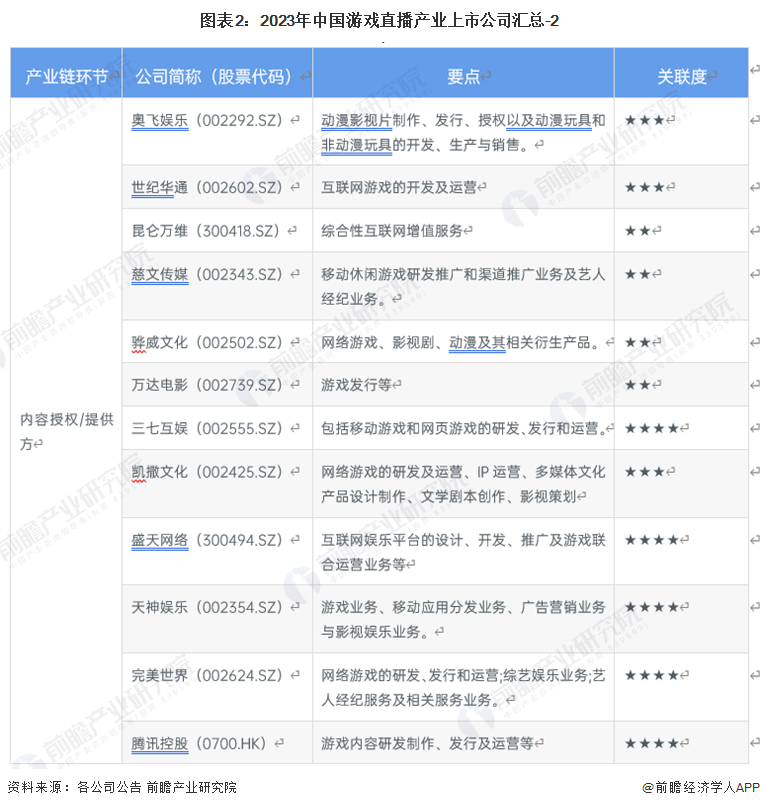Click the star rating in 世纪华通 row

tap(645, 188)
